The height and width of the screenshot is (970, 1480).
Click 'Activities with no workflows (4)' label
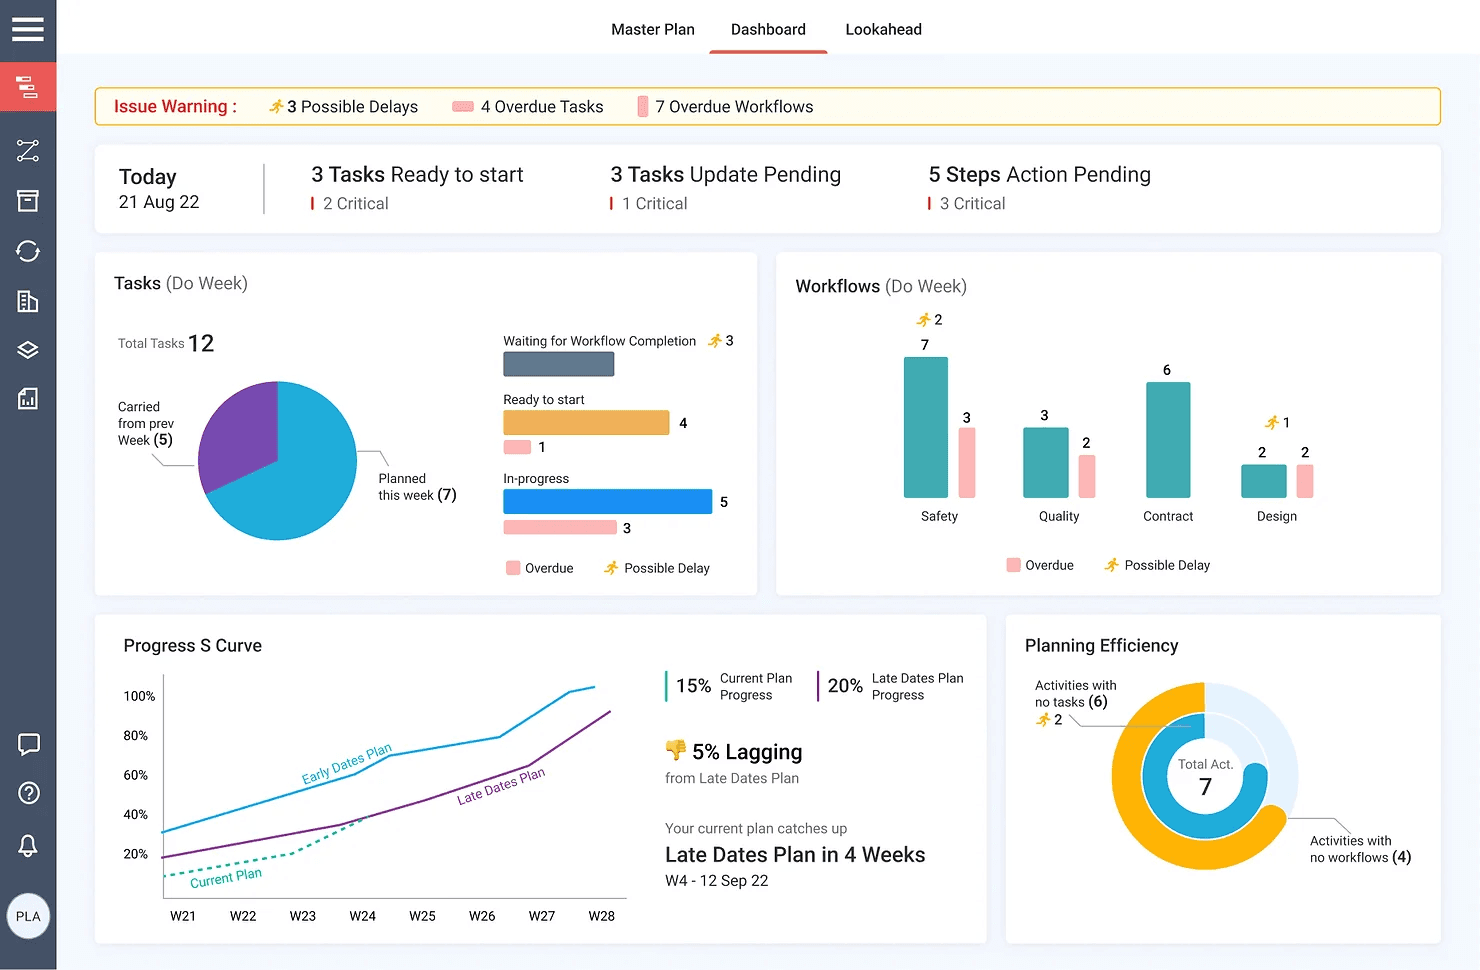point(1360,849)
